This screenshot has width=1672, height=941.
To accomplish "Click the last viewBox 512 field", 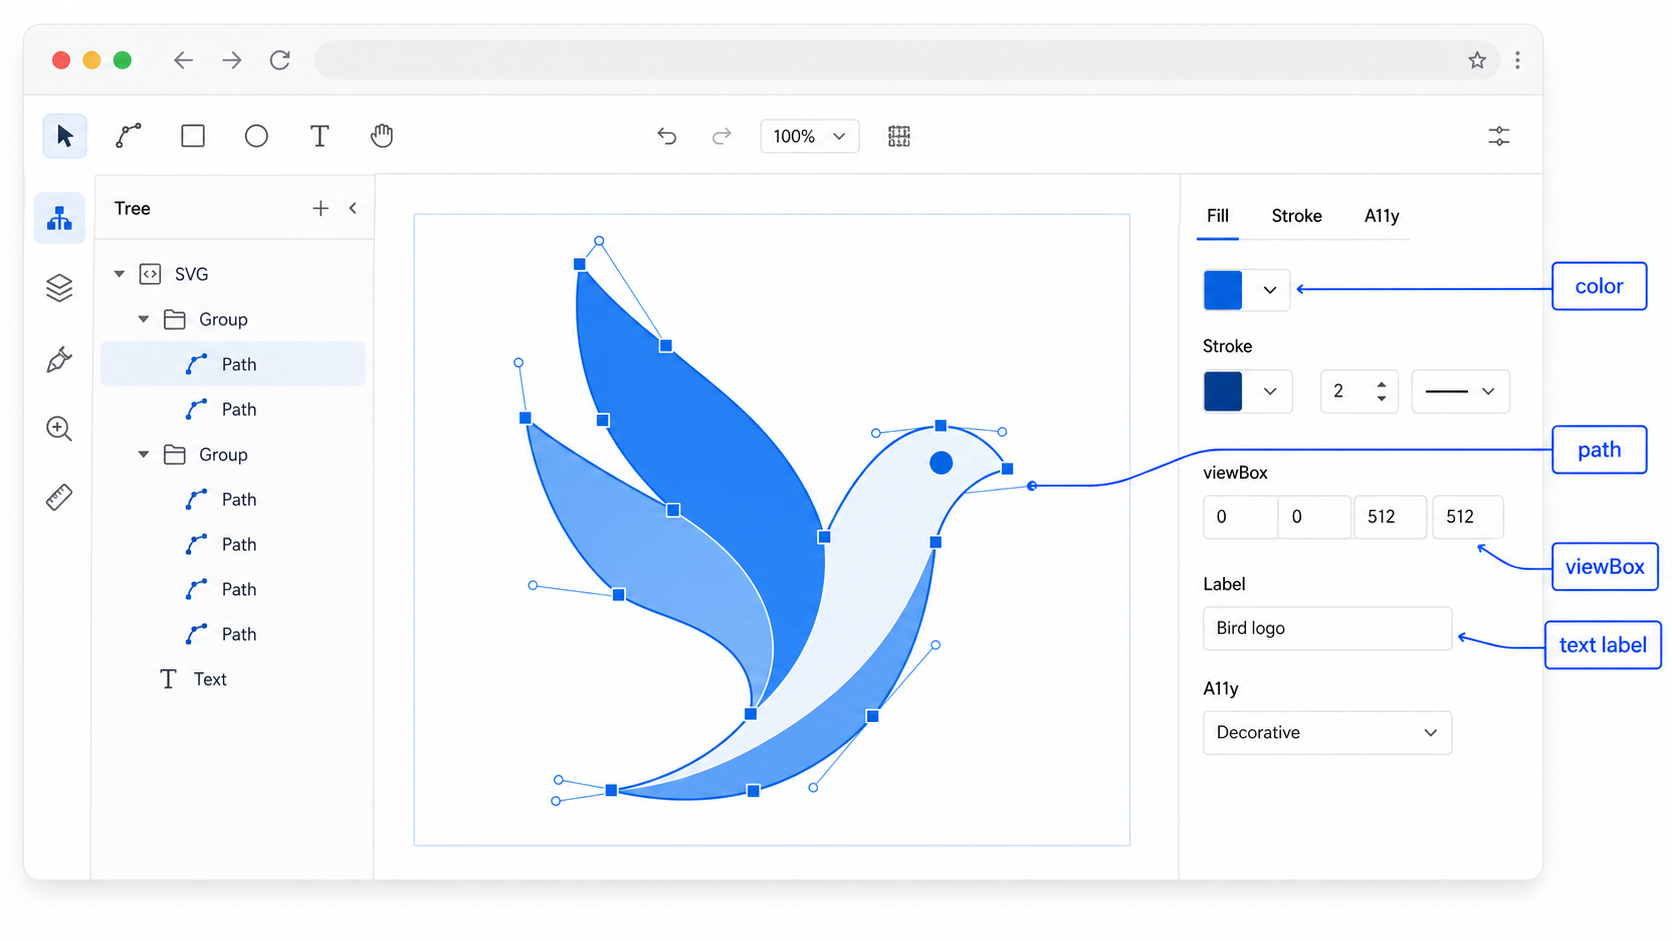I will [x=1468, y=517].
